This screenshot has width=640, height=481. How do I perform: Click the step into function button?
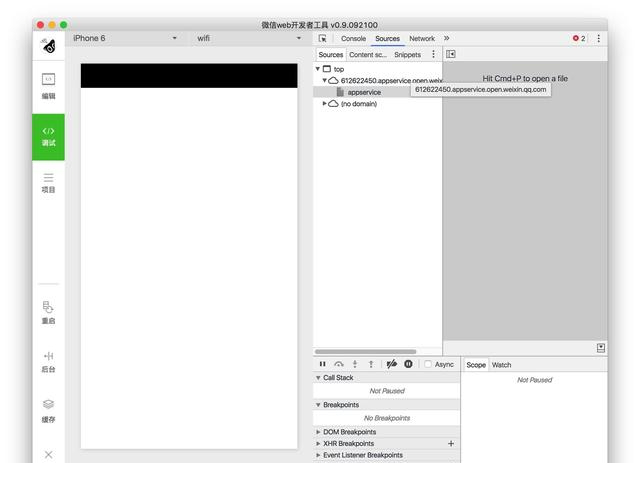pyautogui.click(x=355, y=364)
